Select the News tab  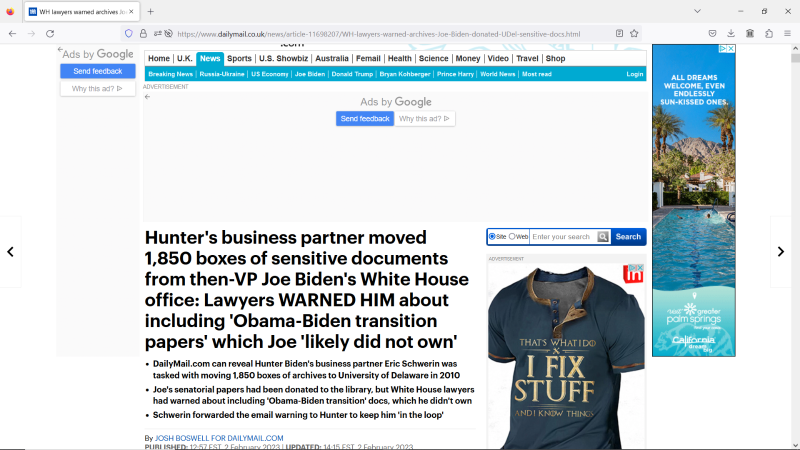pyautogui.click(x=210, y=59)
